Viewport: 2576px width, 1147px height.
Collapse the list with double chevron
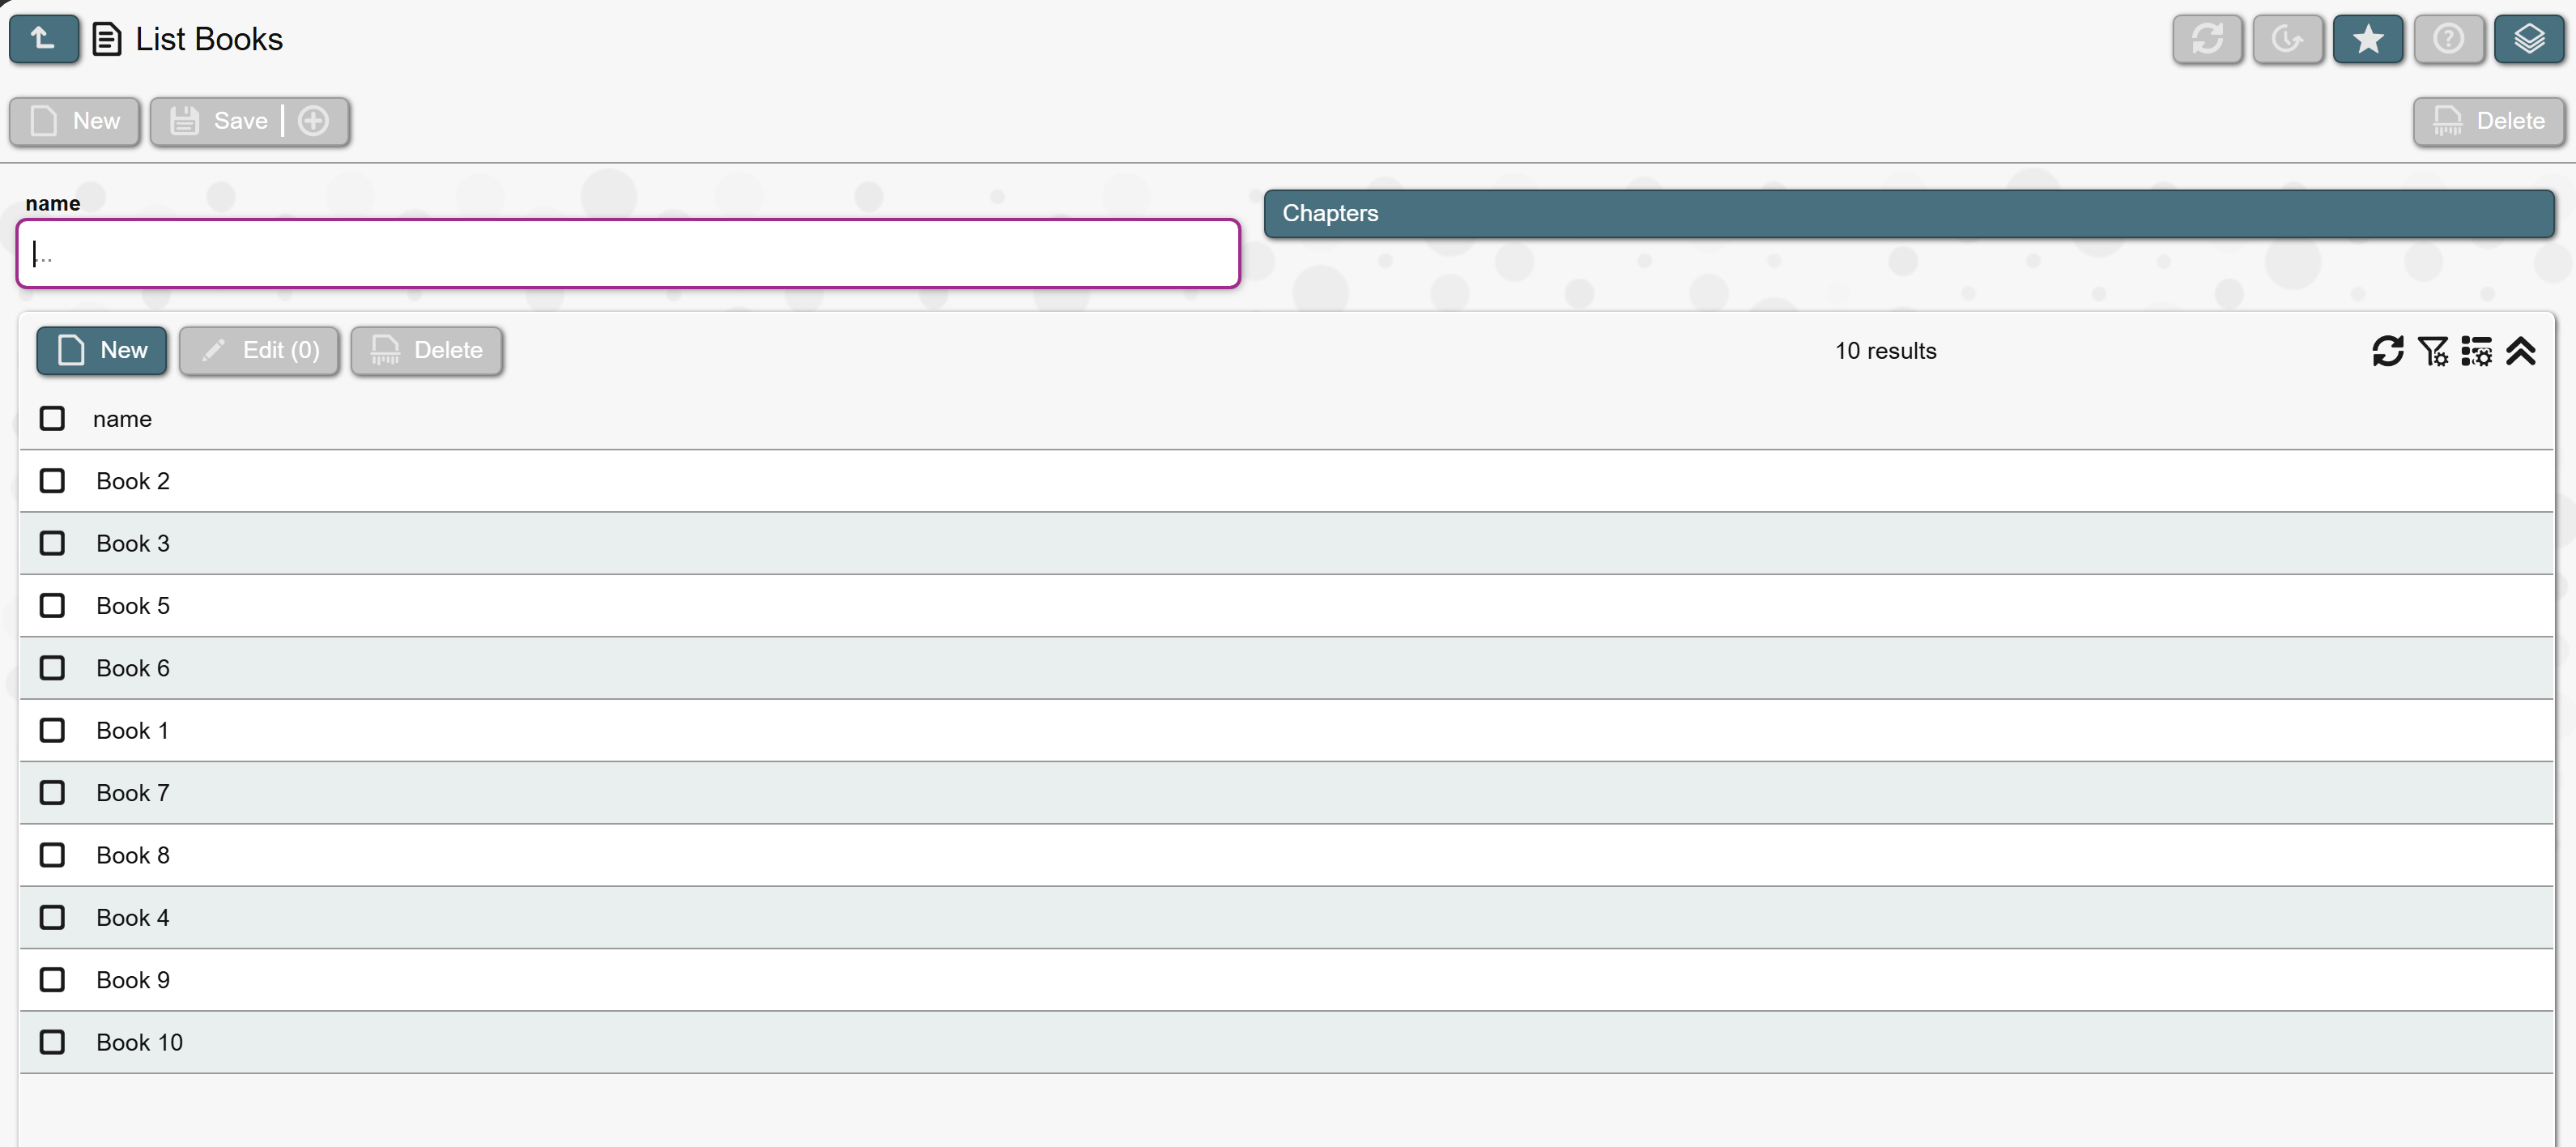2520,351
